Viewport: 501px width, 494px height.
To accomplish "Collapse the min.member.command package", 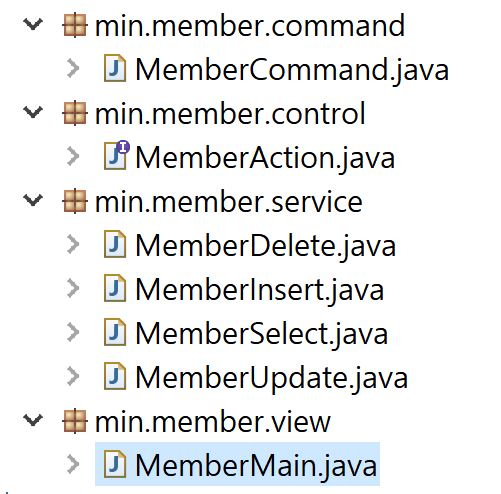I will (x=33, y=25).
